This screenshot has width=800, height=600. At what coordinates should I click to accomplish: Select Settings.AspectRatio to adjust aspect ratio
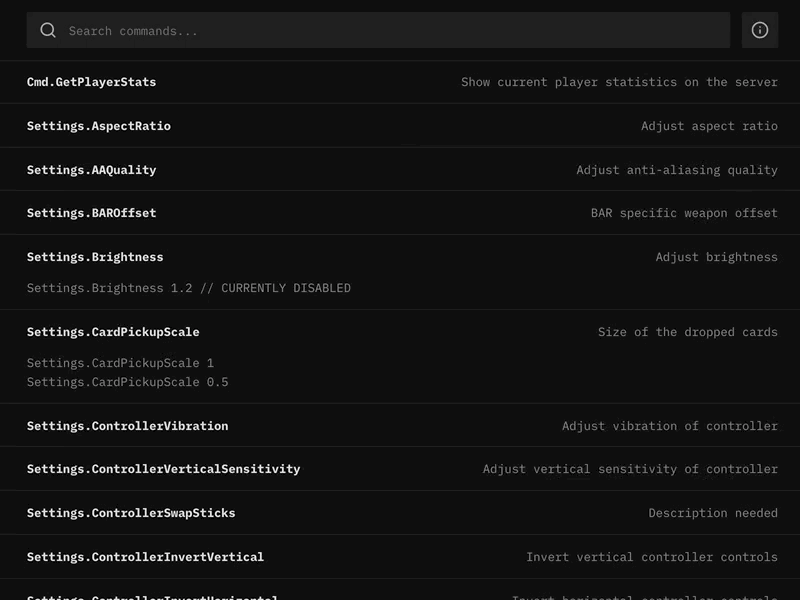click(x=100, y=126)
